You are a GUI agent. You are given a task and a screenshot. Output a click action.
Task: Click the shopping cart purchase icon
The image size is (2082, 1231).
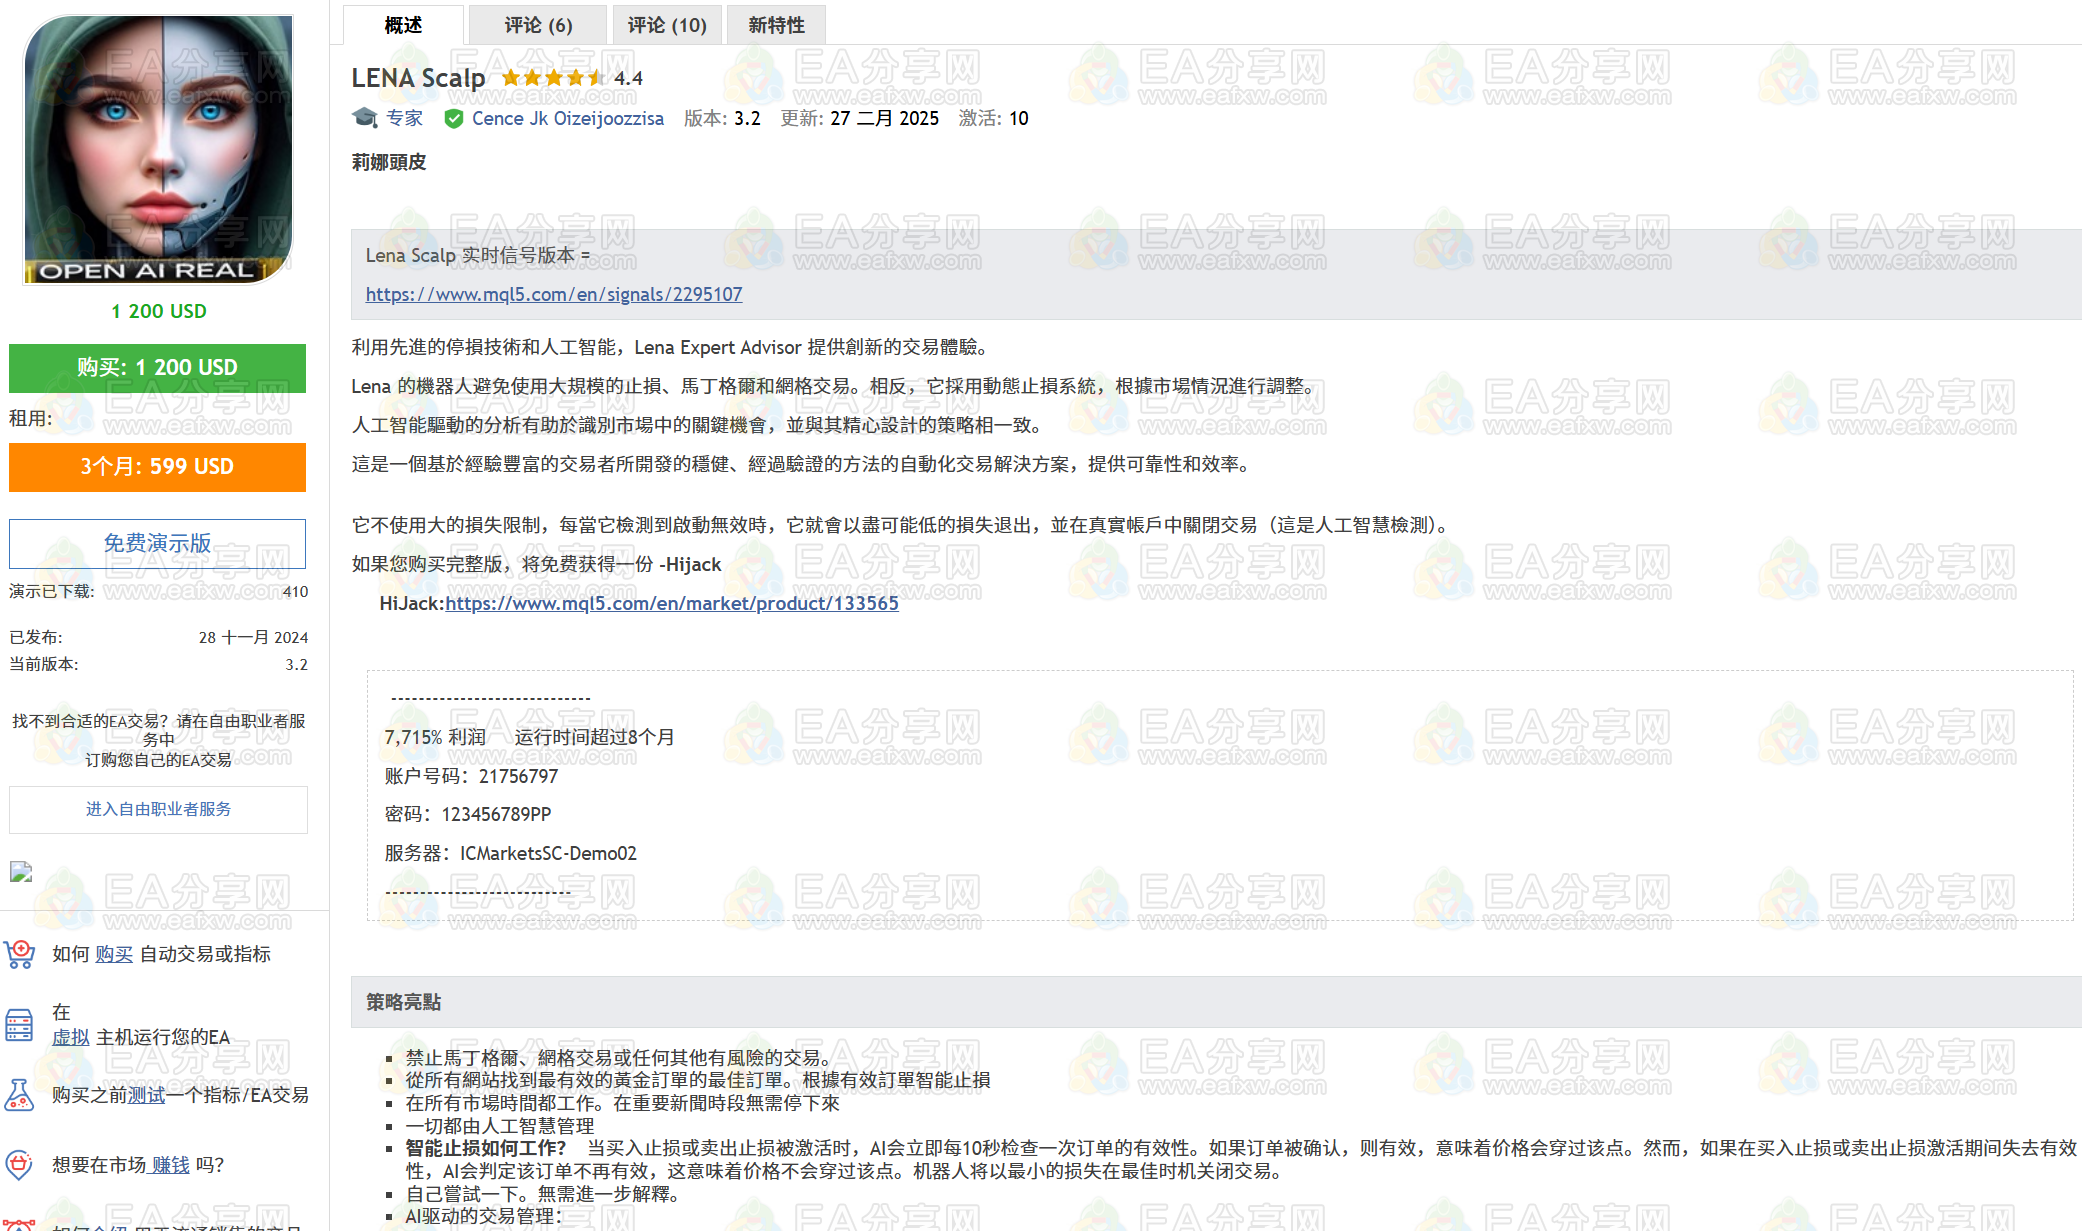point(19,954)
